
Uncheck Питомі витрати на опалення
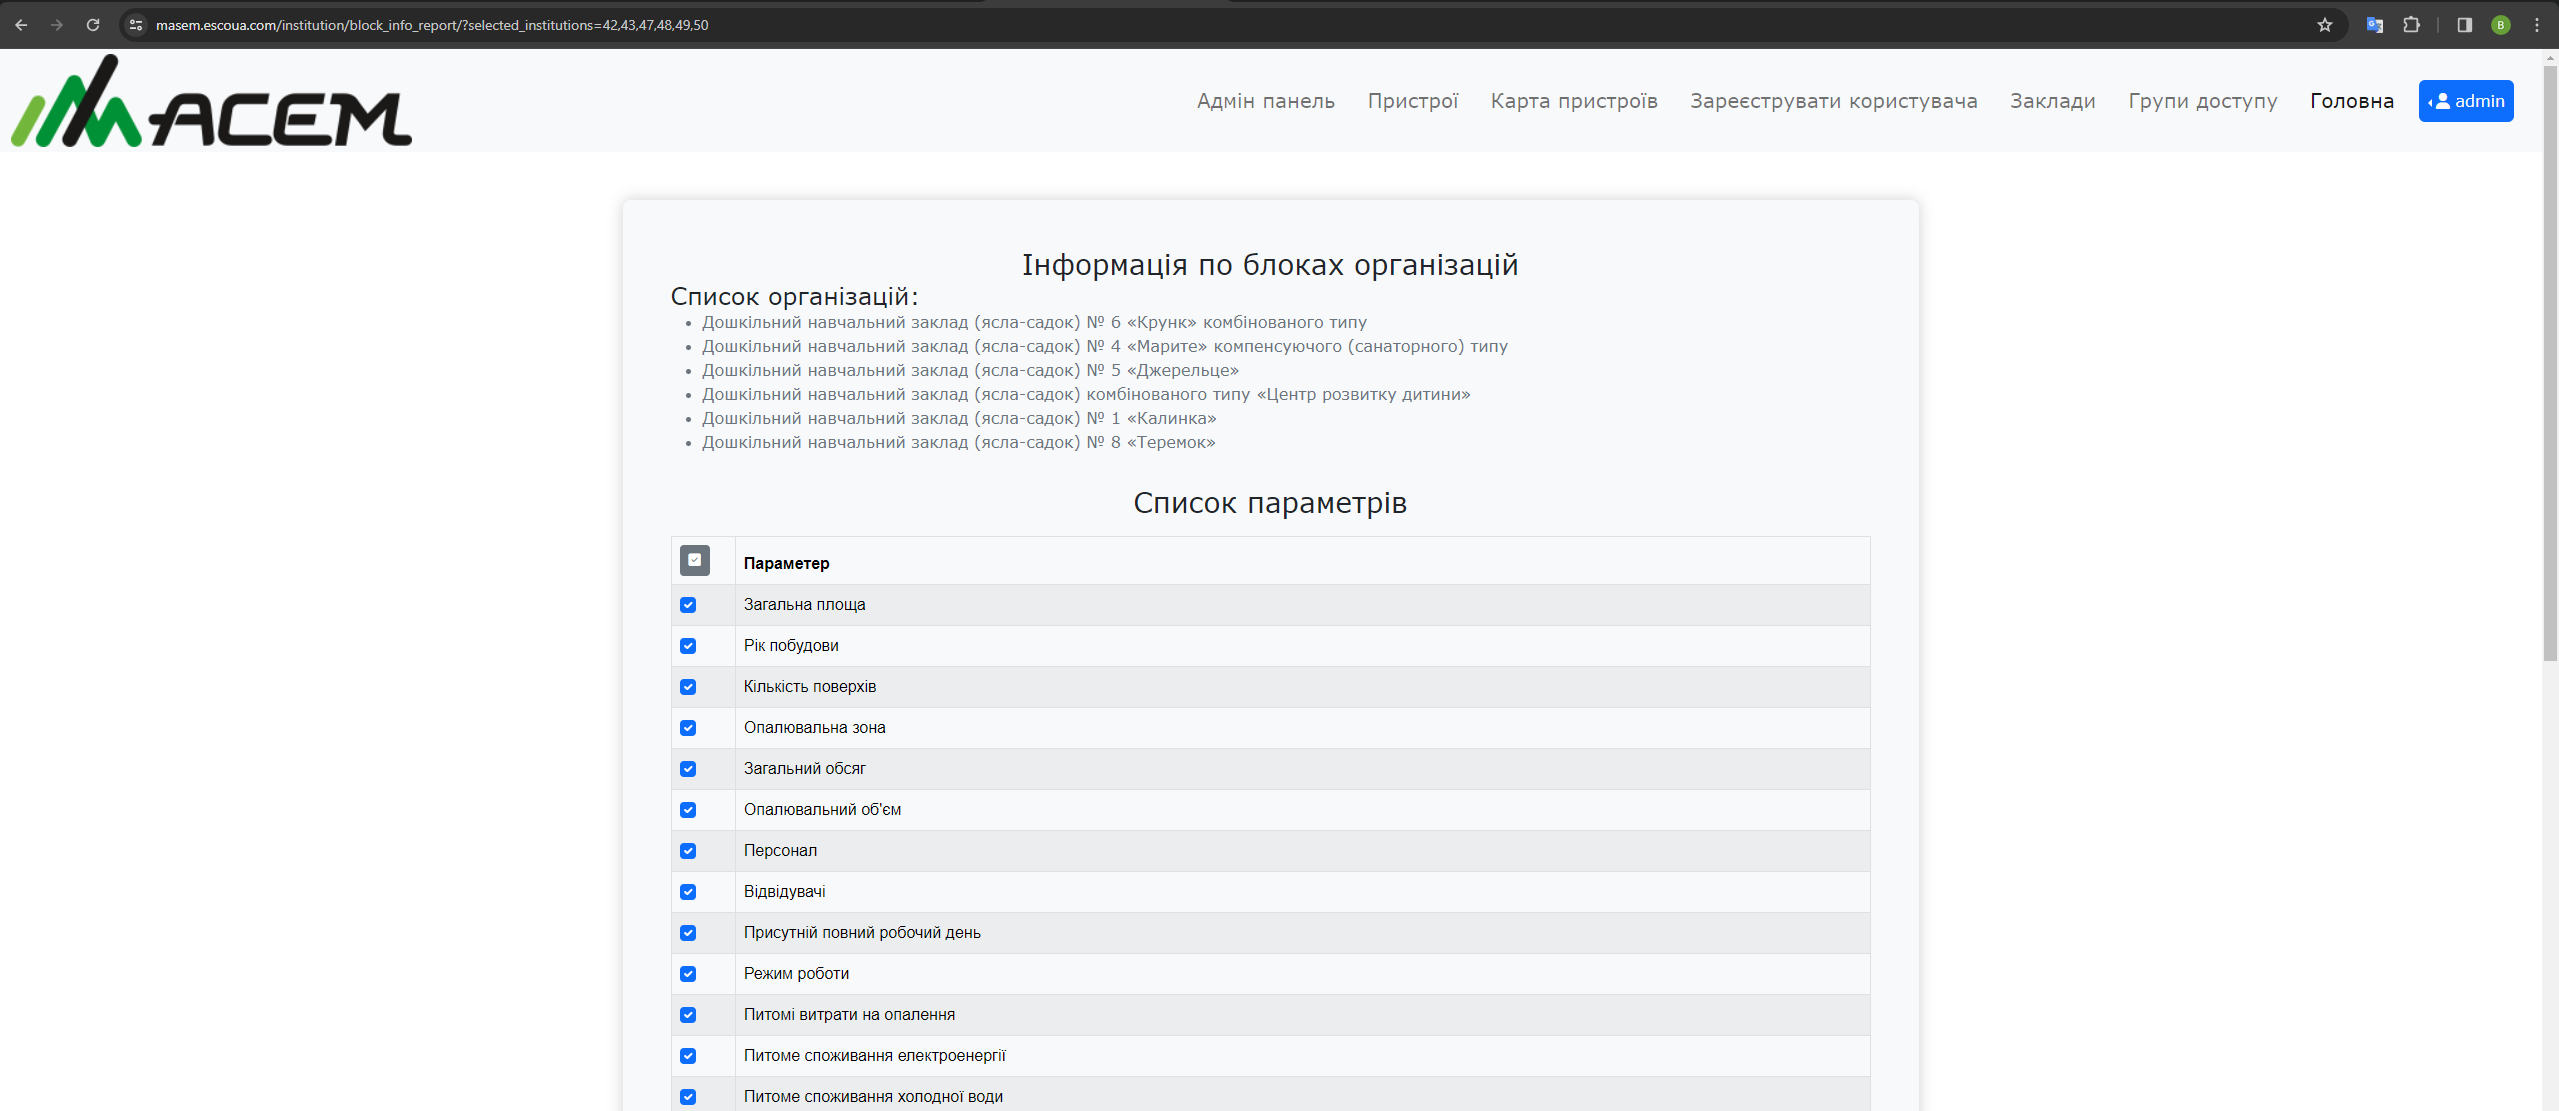(x=688, y=1015)
